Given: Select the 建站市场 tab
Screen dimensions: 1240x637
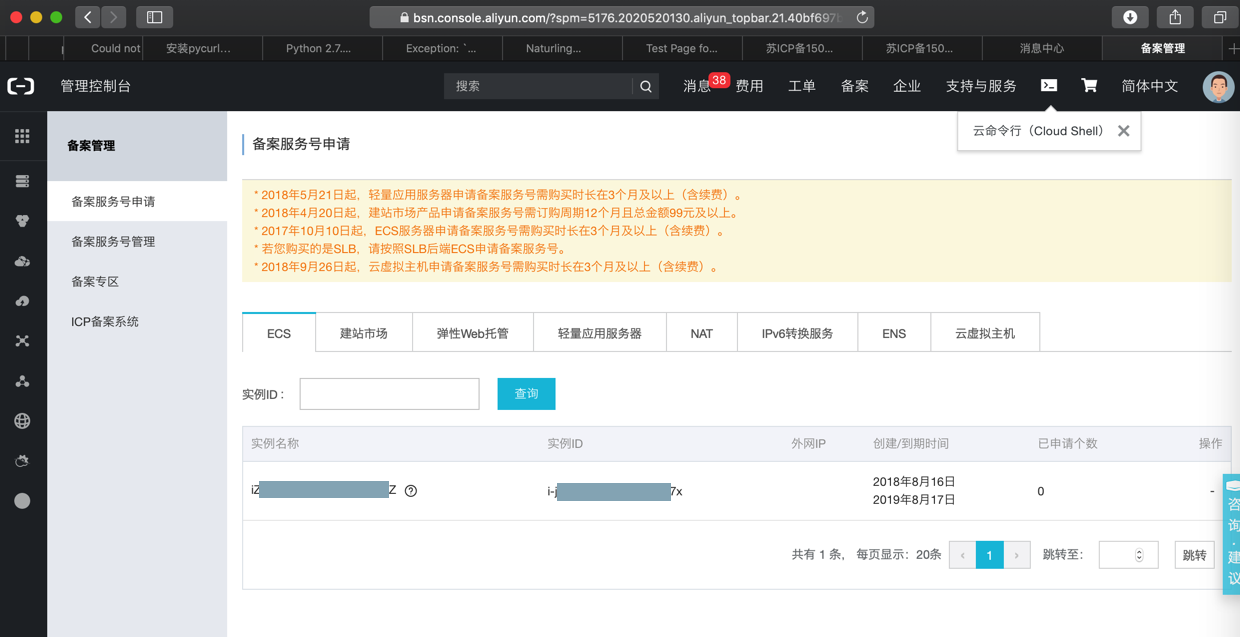Looking at the screenshot, I should (x=364, y=333).
